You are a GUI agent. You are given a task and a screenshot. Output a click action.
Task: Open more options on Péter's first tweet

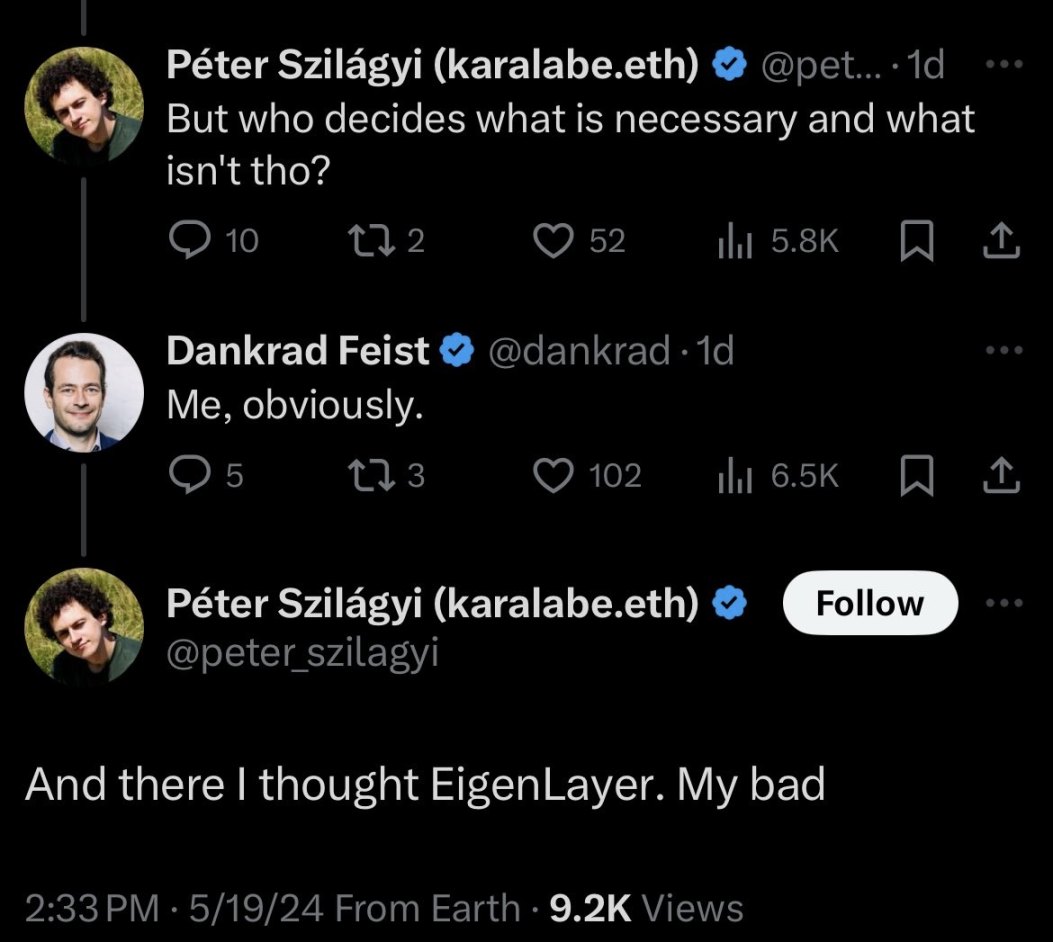click(1004, 64)
